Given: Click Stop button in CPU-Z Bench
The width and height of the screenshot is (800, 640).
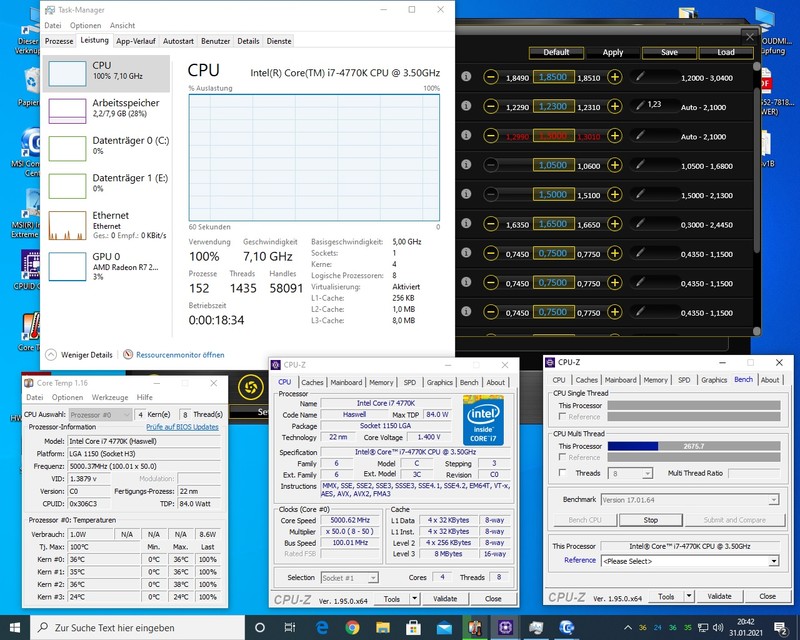Looking at the screenshot, I should (651, 520).
